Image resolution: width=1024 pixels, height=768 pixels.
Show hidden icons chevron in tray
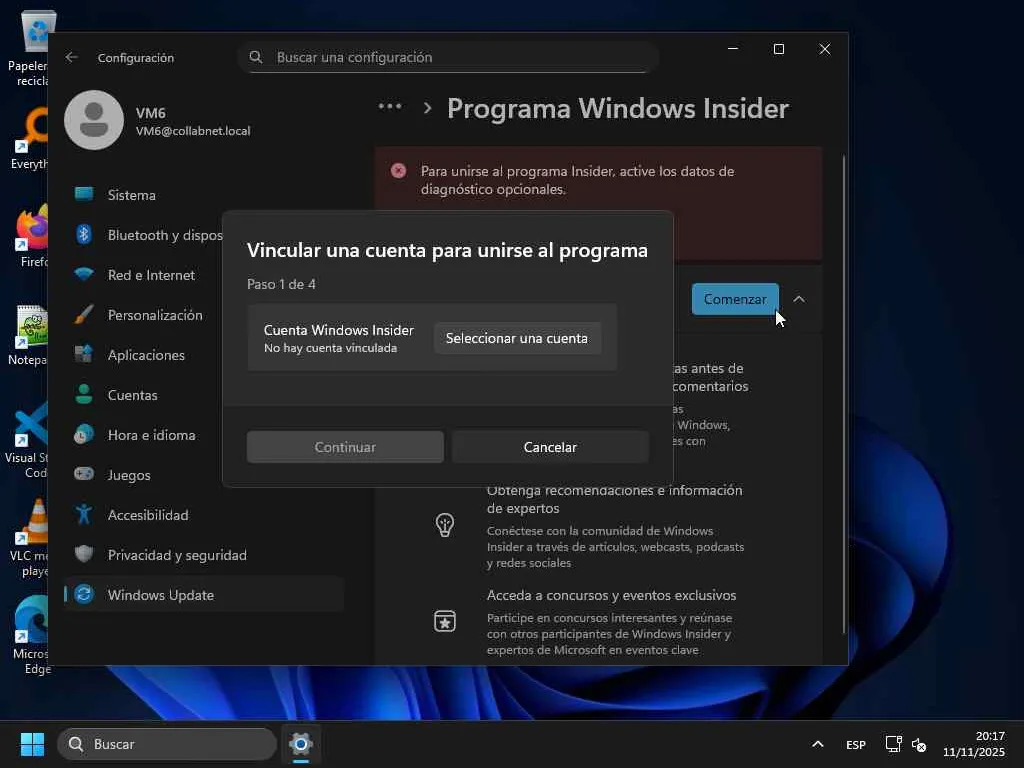click(x=818, y=744)
